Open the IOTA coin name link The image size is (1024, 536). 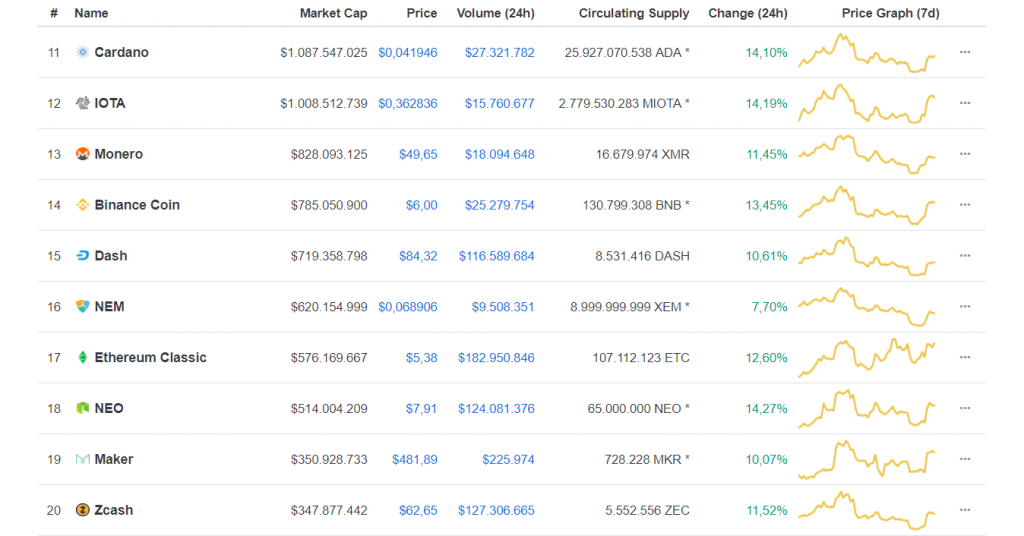pos(110,103)
